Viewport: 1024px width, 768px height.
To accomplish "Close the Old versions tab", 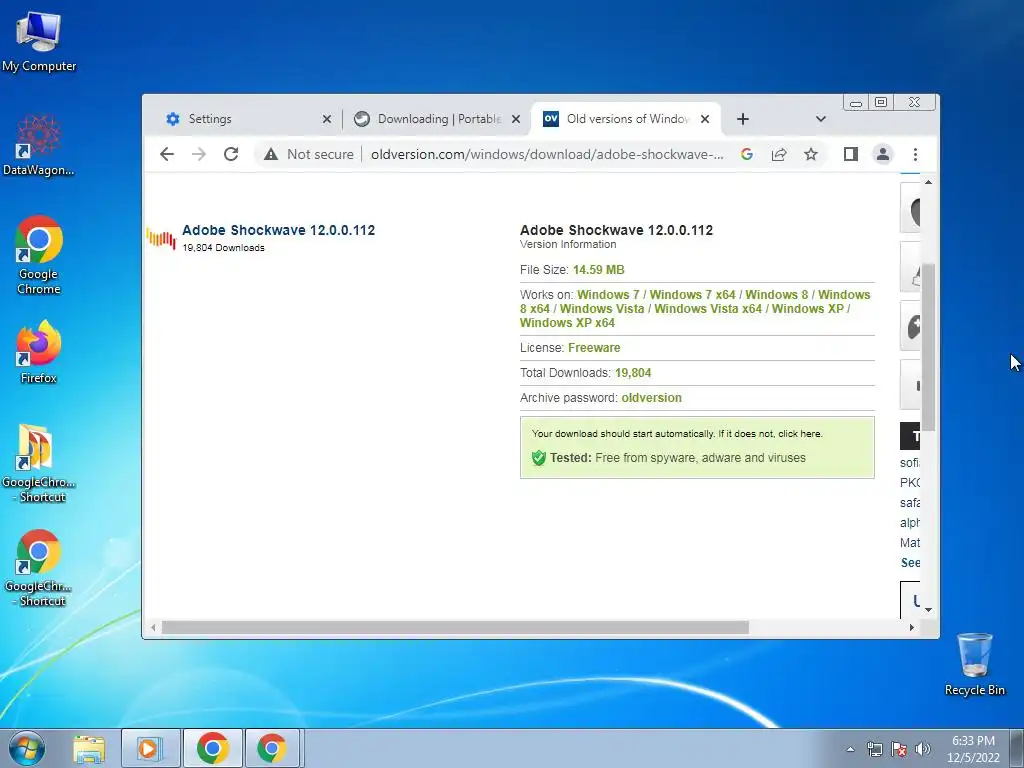I will (705, 119).
